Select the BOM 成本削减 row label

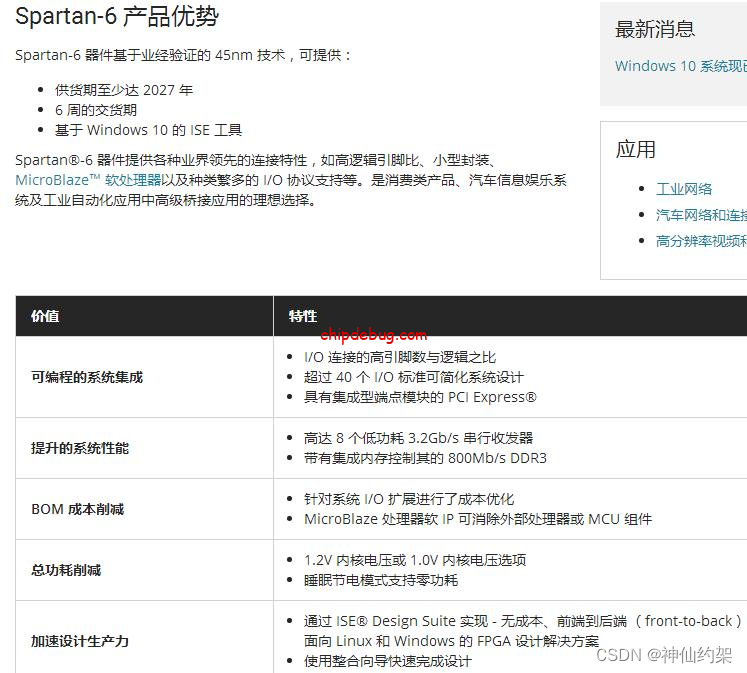click(78, 509)
